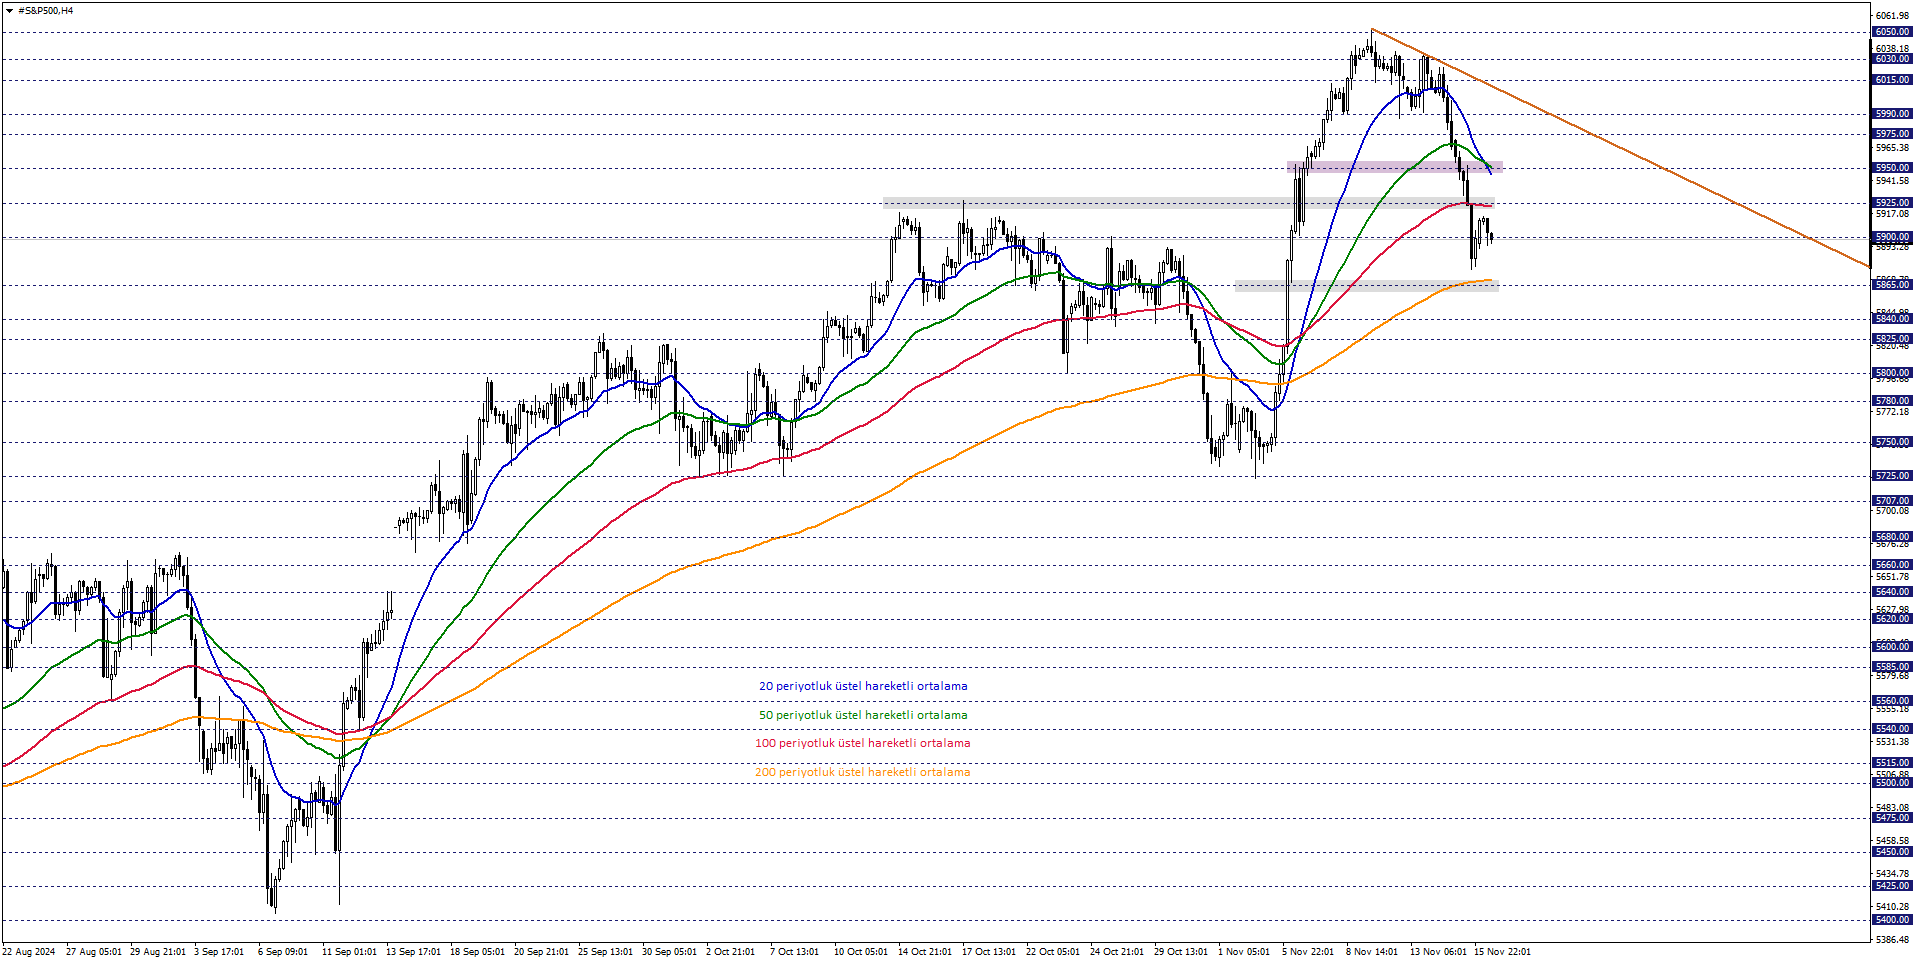Click the 5725.00 price level label

(1892, 476)
